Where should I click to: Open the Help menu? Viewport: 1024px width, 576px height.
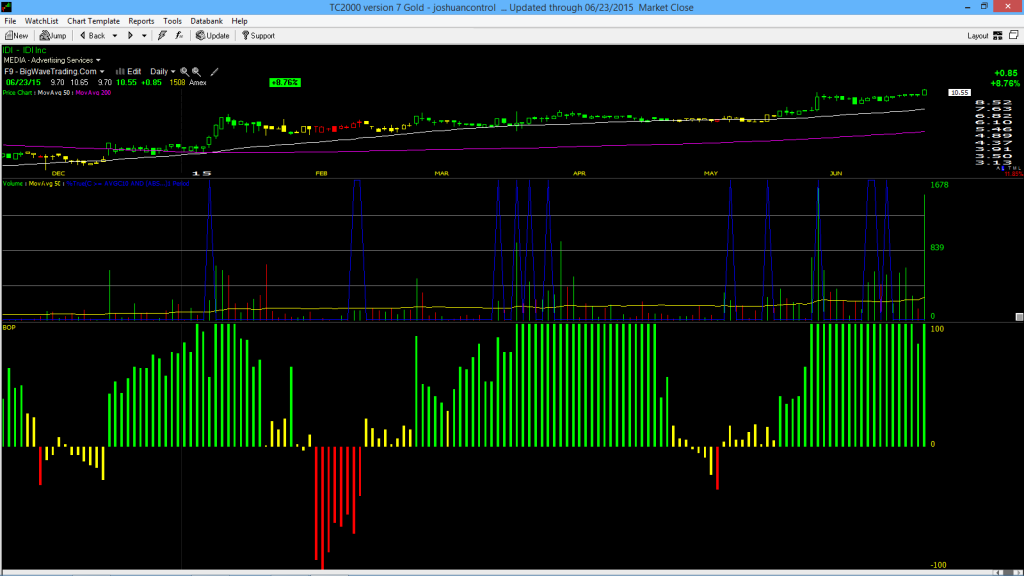point(240,21)
